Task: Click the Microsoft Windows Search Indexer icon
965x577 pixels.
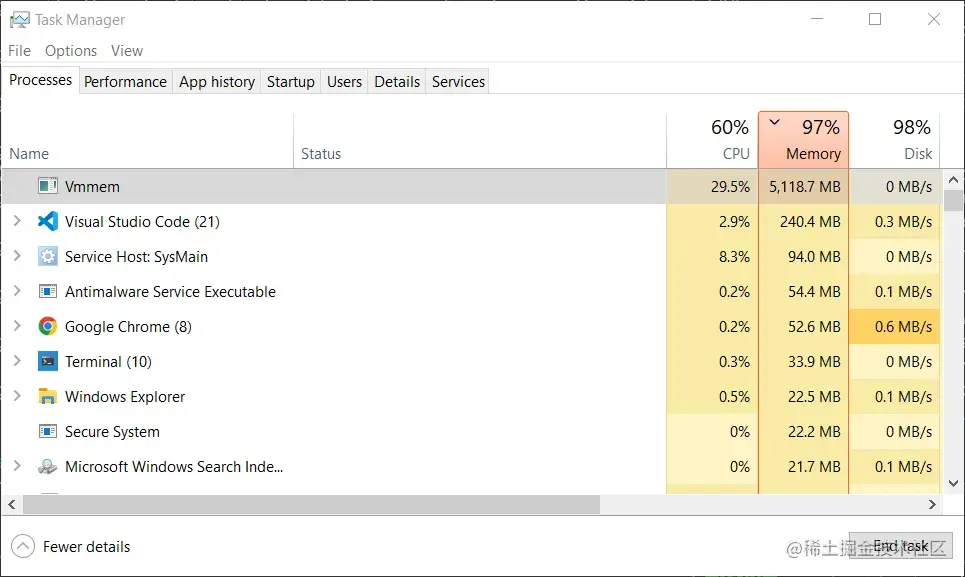Action: point(47,466)
